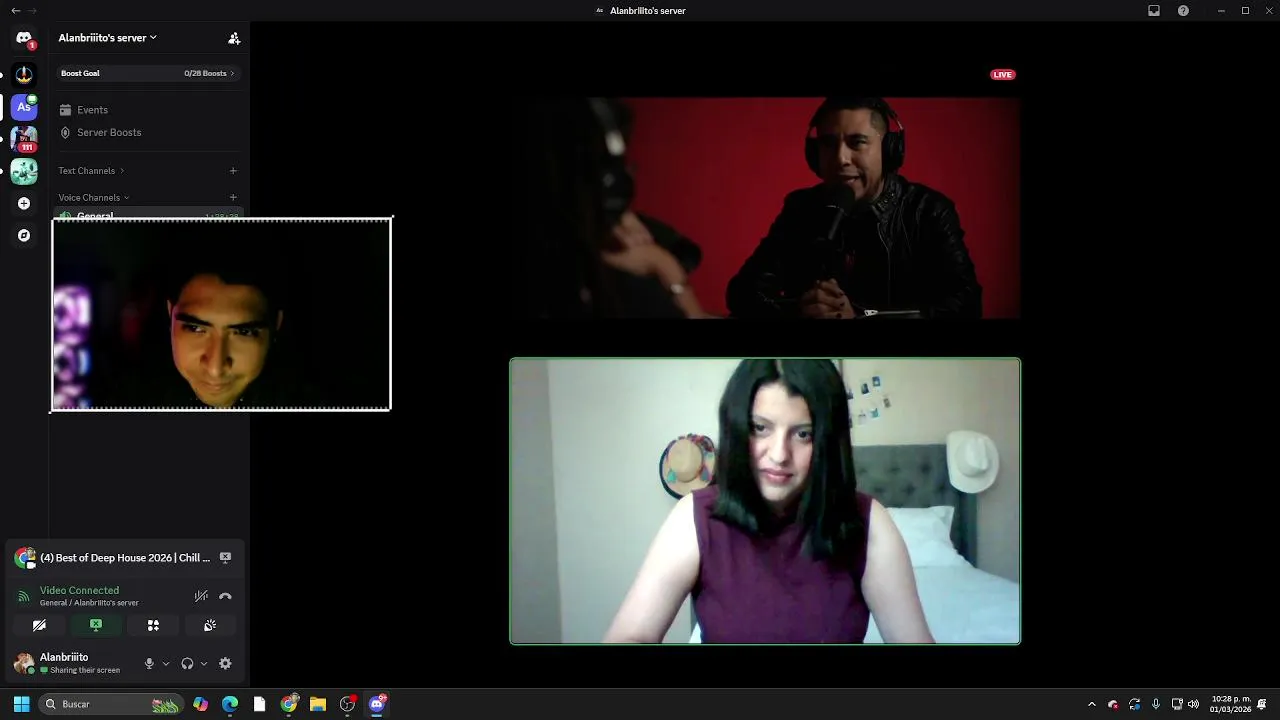Viewport: 1280px width, 720px height.
Task: Add a new server via the plus icon
Action: coord(24,203)
